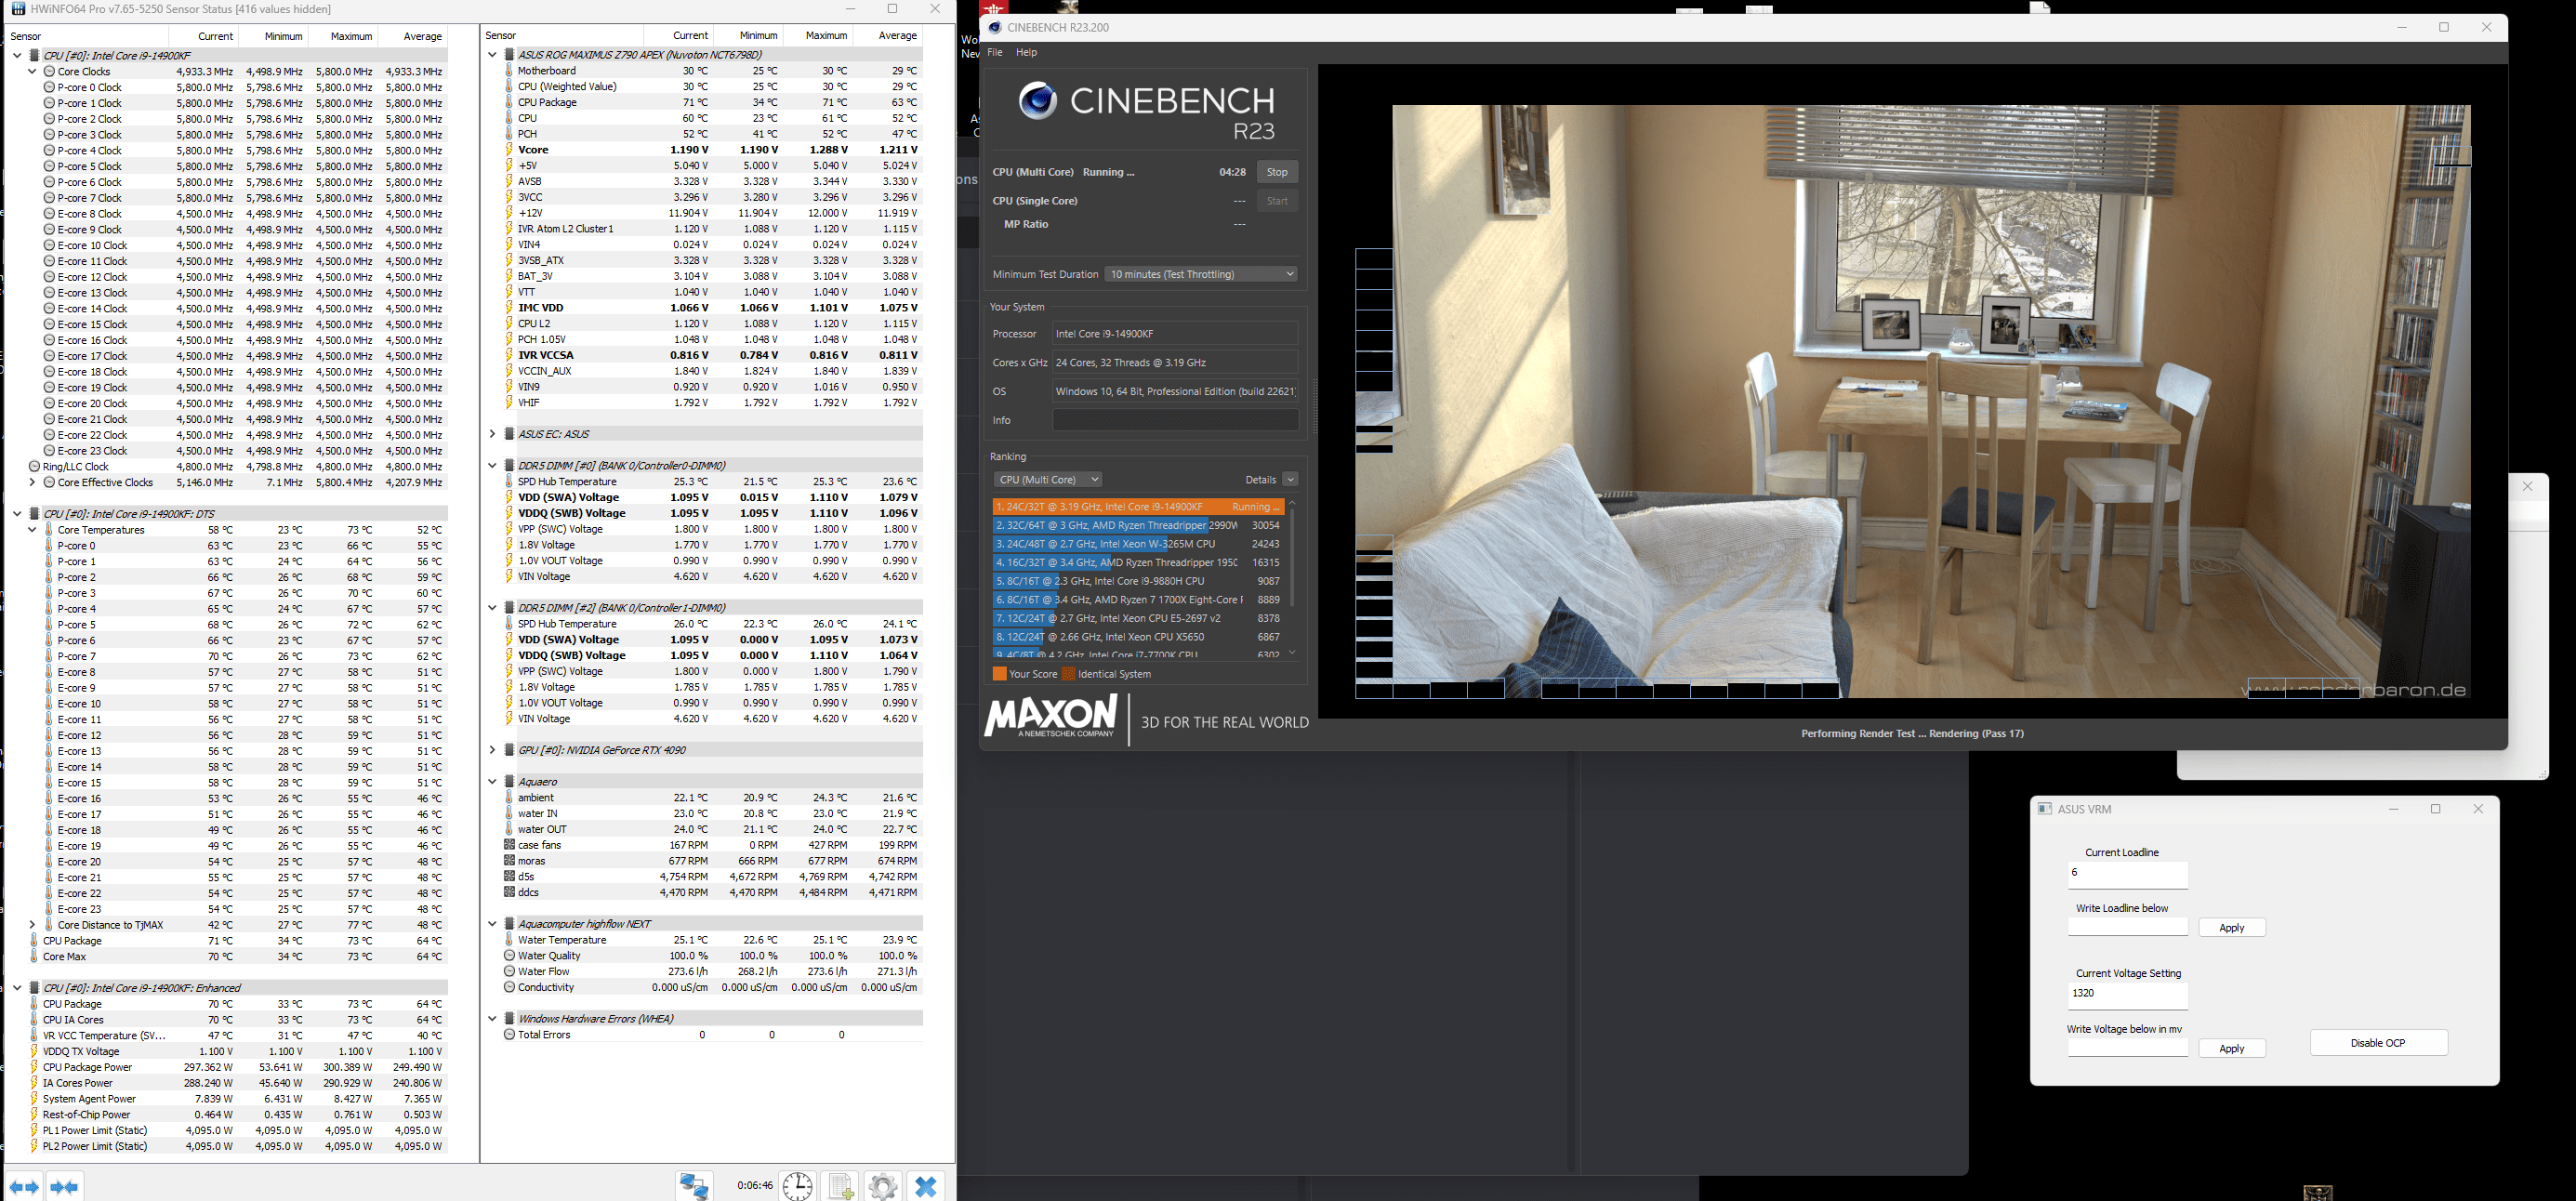Click the shrink sensor columns arrows icon
This screenshot has width=2576, height=1201.
(x=64, y=1187)
